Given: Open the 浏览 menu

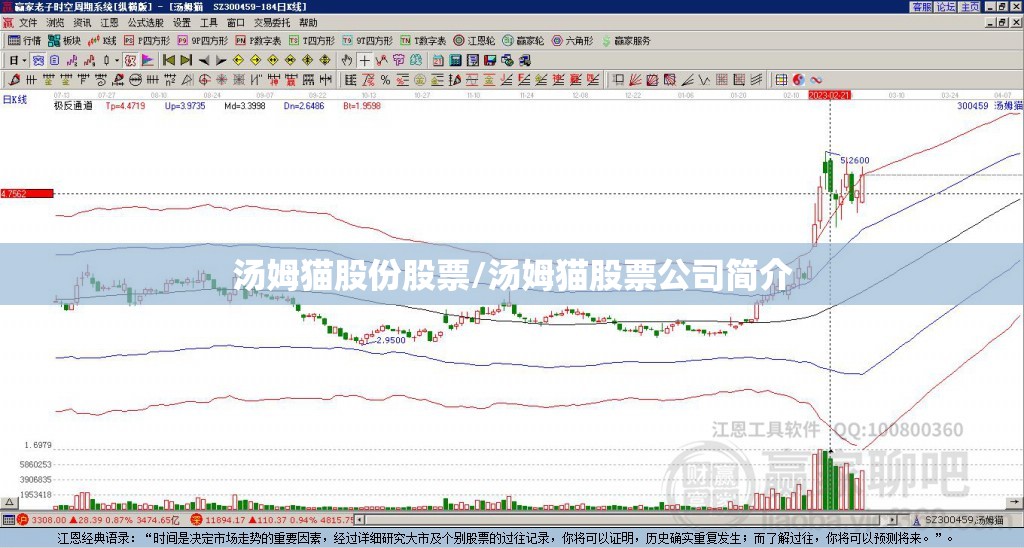Looking at the screenshot, I should click(55, 23).
